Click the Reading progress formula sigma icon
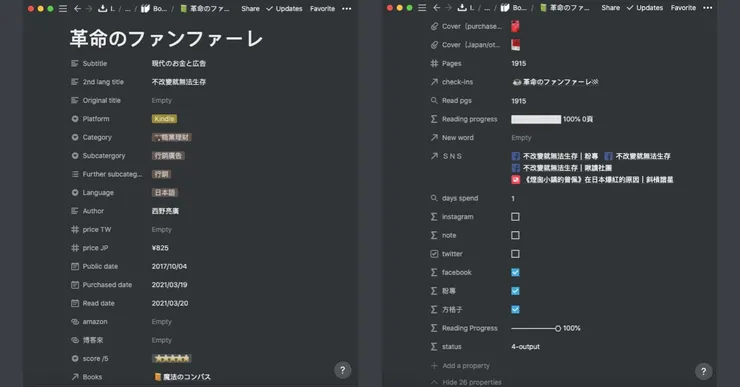 coord(434,119)
